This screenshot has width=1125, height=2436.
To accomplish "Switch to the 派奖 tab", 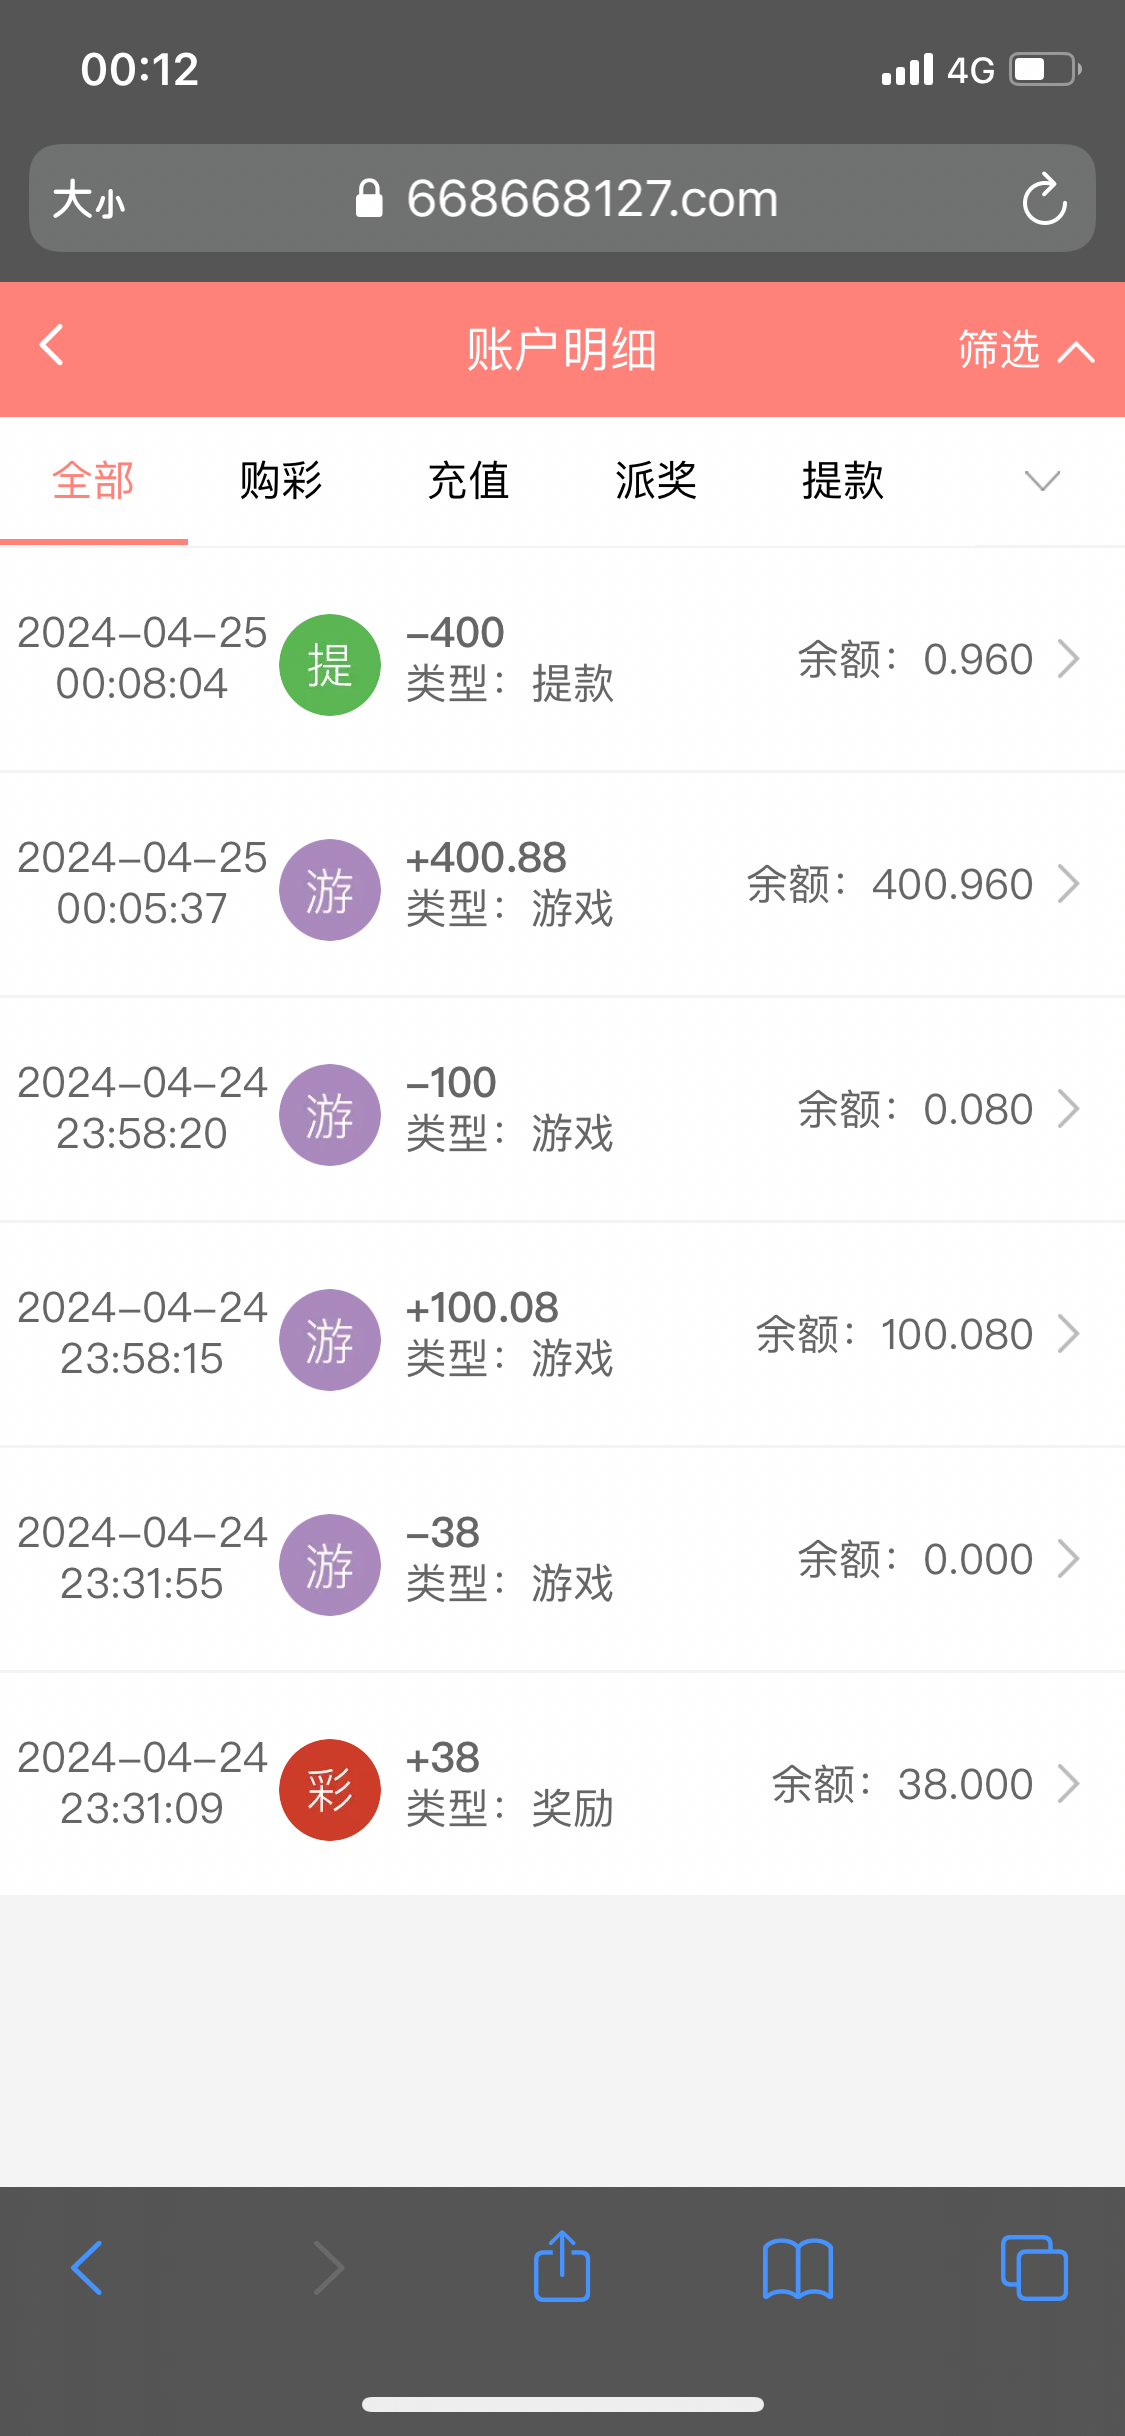I will pyautogui.click(x=656, y=482).
